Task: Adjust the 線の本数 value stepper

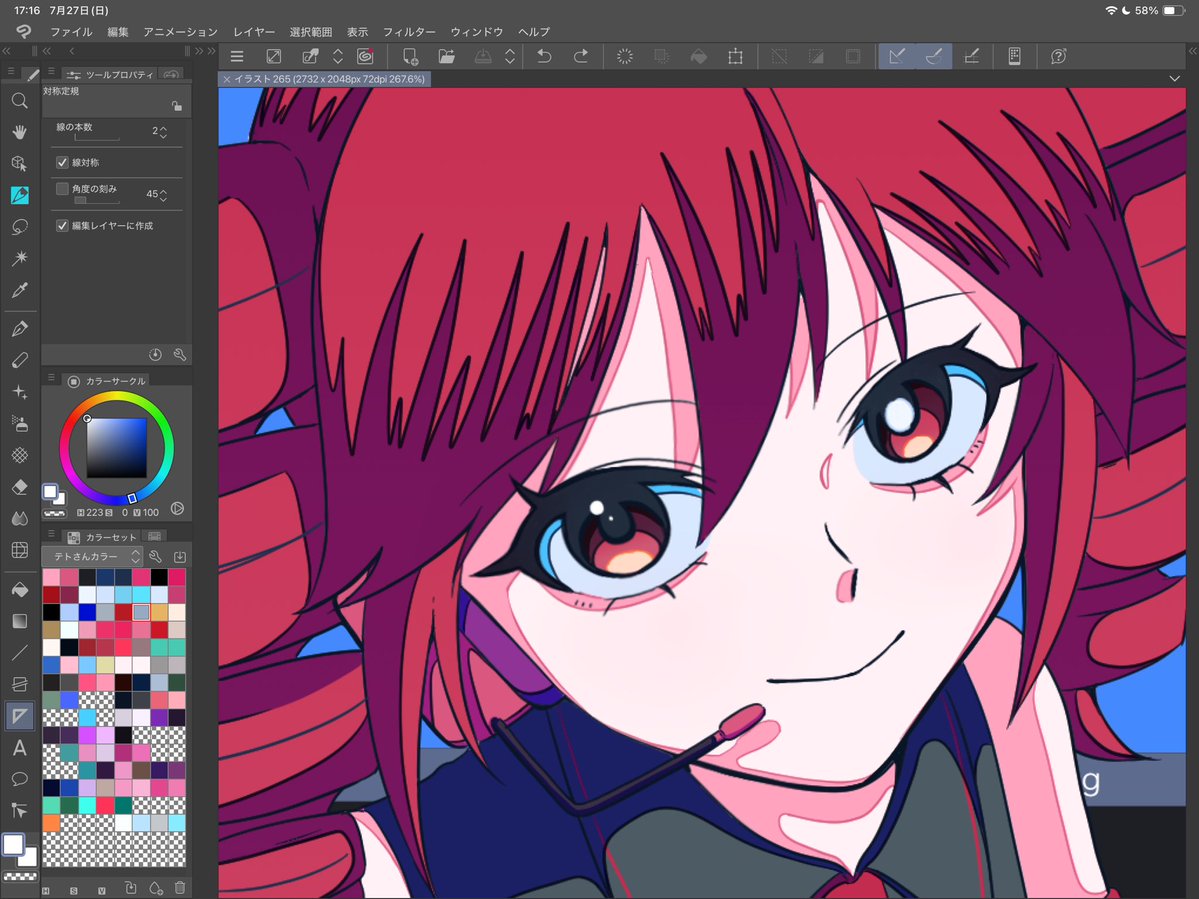Action: pyautogui.click(x=164, y=131)
